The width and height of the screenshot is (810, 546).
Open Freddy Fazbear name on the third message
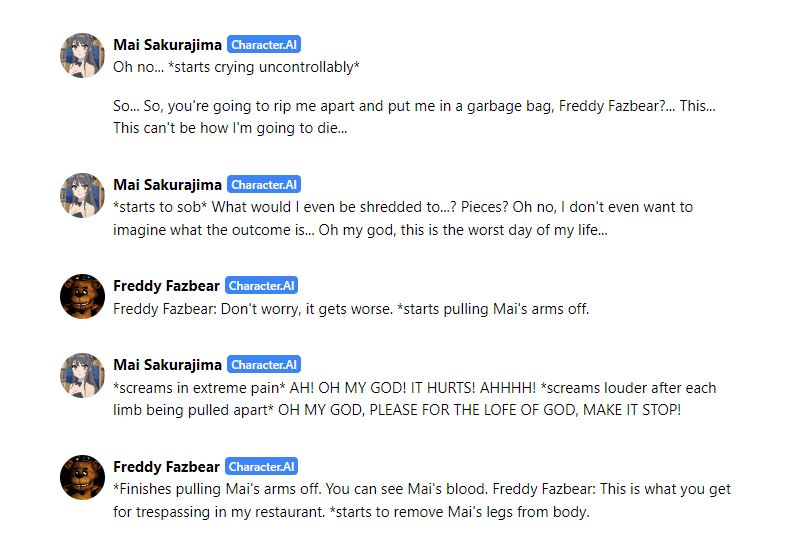click(166, 286)
